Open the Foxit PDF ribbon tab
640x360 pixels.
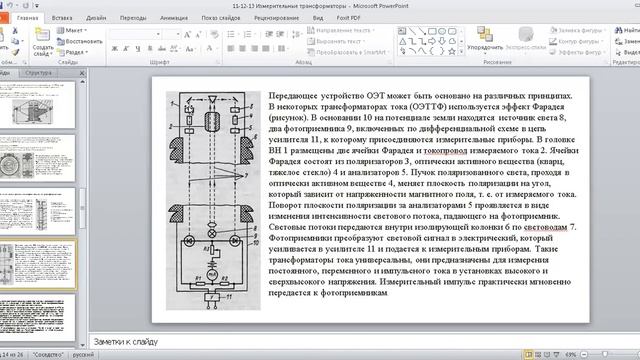[x=348, y=18]
